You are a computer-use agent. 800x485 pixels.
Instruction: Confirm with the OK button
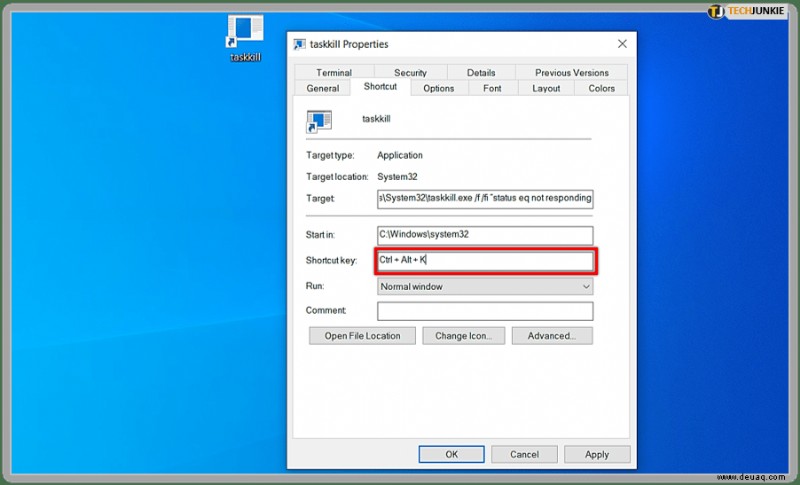tap(452, 454)
